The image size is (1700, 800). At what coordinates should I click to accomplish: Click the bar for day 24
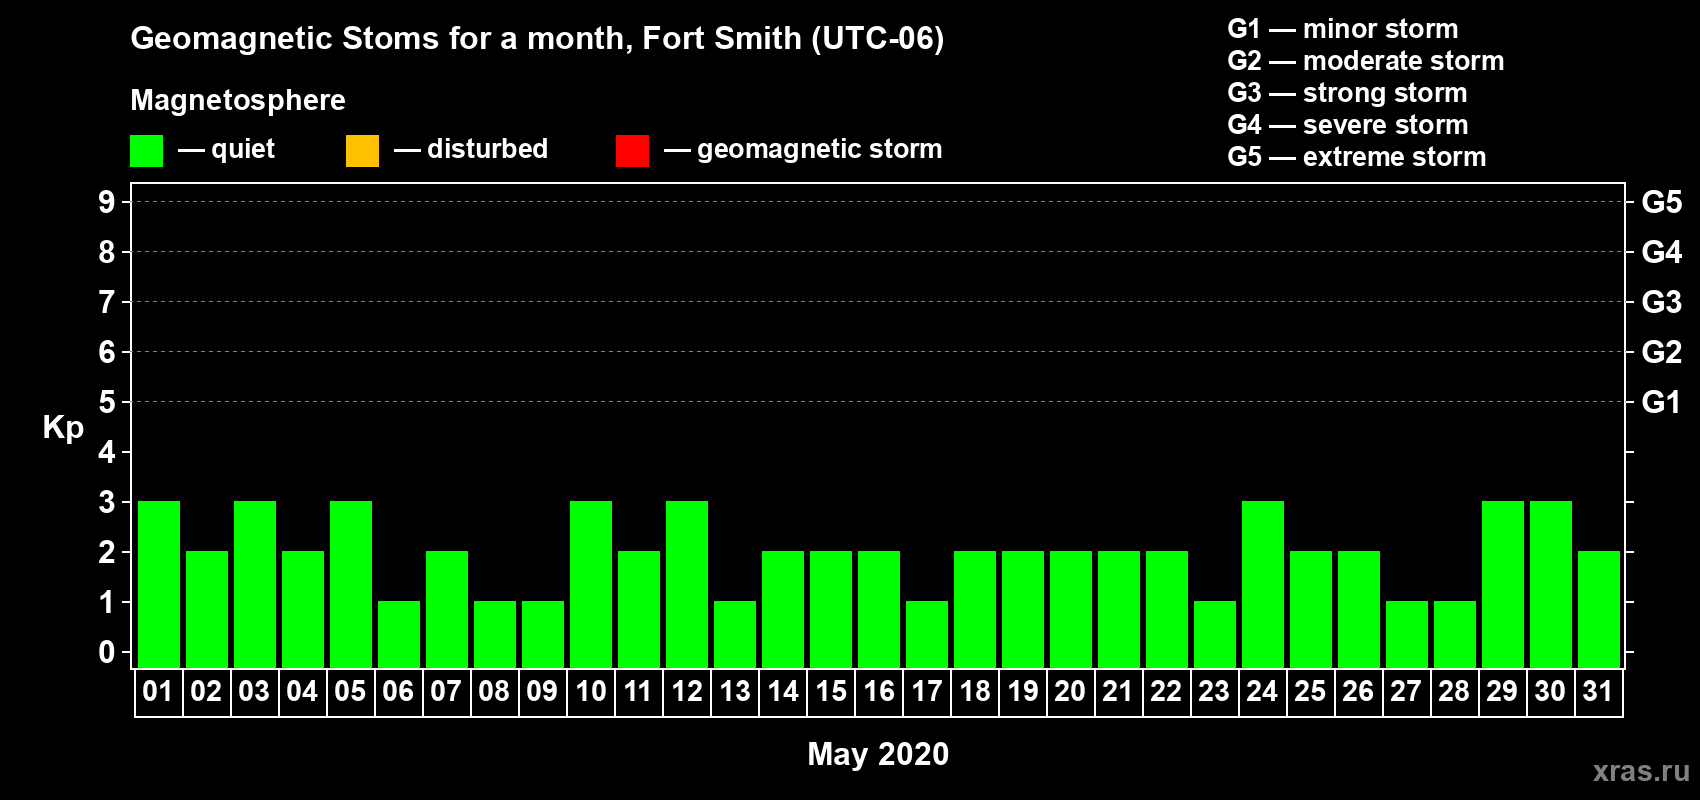pos(1263,584)
